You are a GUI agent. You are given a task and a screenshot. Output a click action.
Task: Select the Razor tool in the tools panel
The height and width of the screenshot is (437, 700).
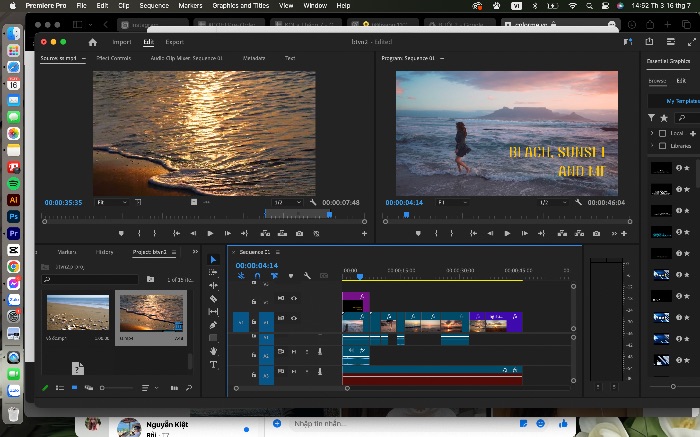[x=213, y=299]
